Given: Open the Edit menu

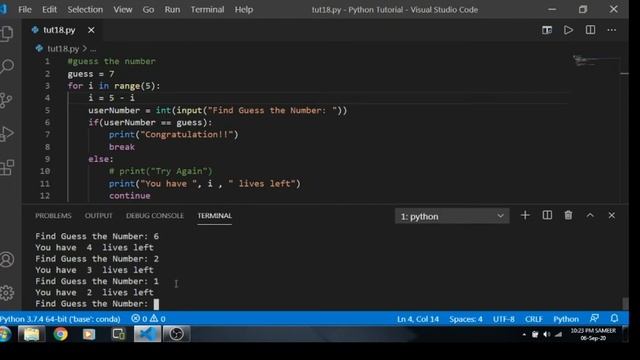Looking at the screenshot, I should pyautogui.click(x=49, y=9).
